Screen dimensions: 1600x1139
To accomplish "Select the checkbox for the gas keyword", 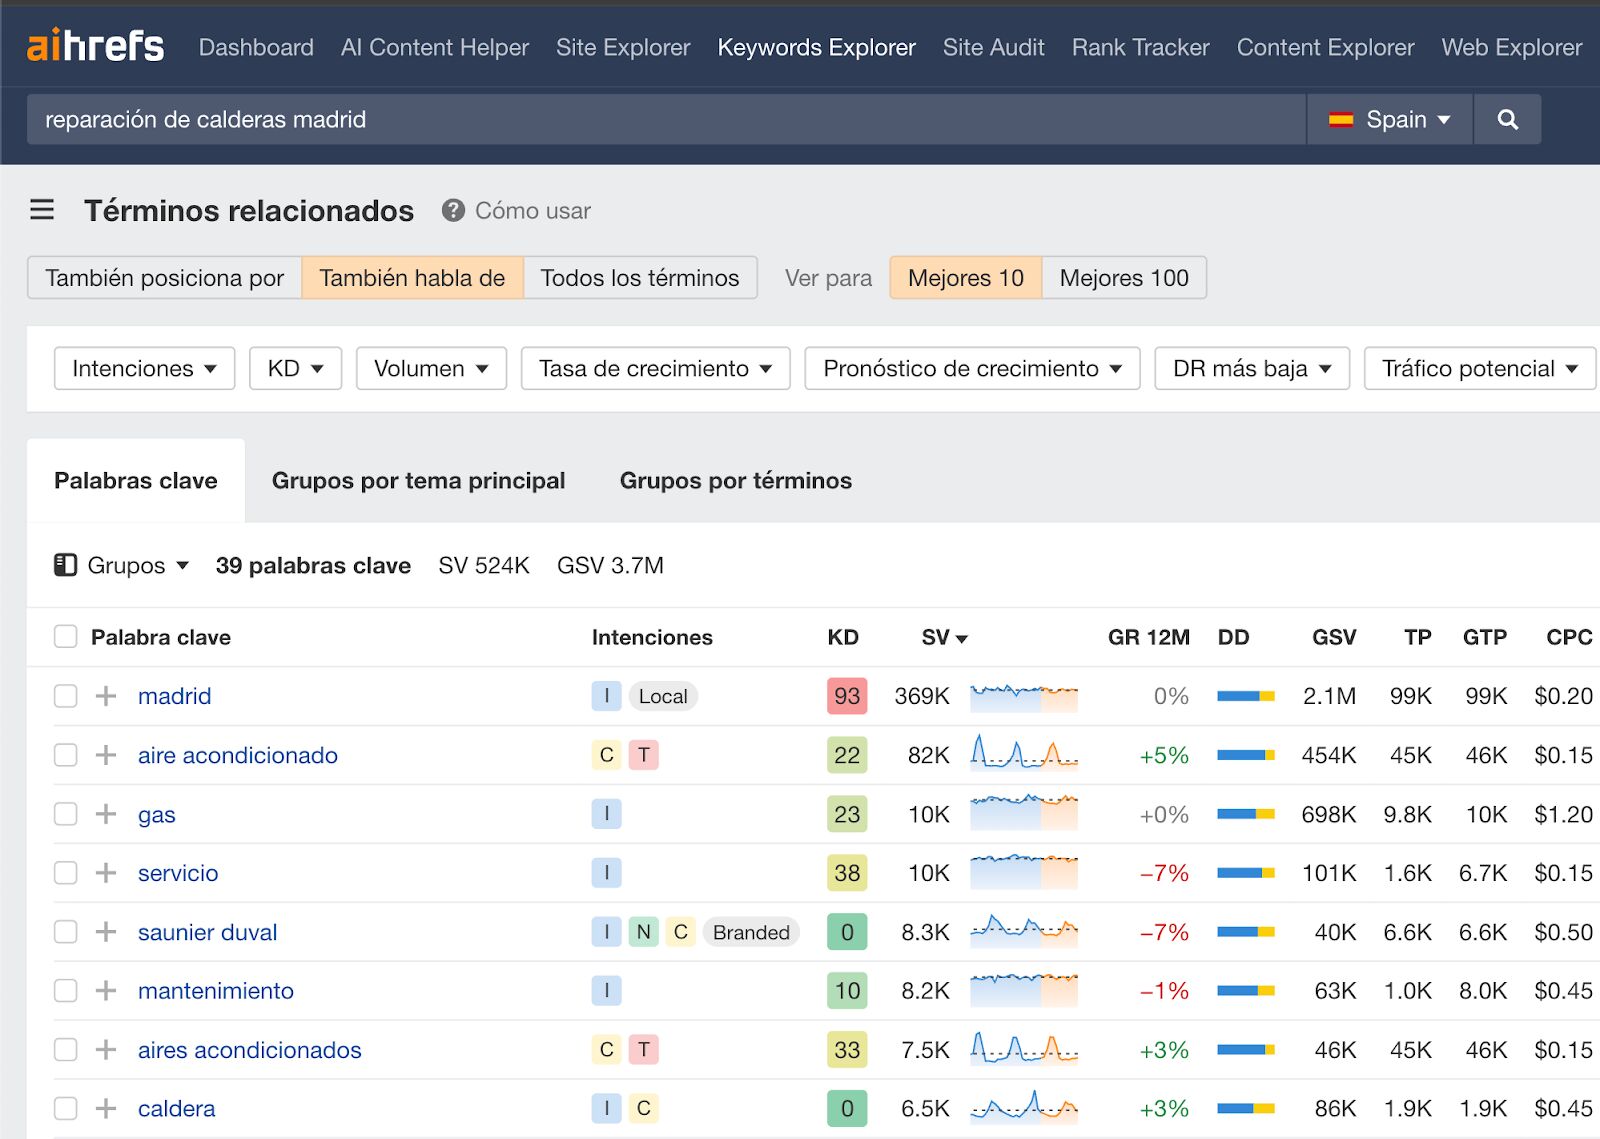I will [65, 814].
